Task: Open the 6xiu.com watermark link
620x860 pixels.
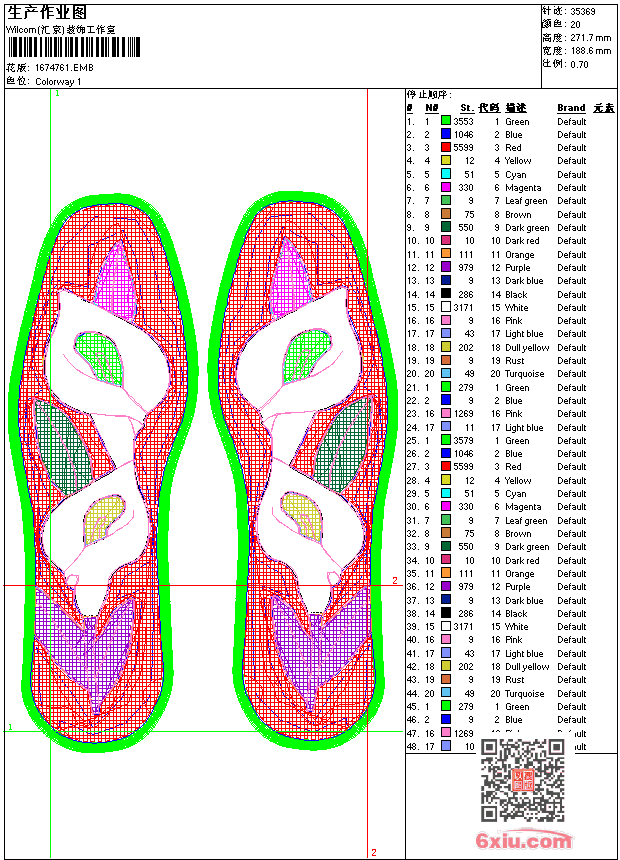Action: pos(523,840)
